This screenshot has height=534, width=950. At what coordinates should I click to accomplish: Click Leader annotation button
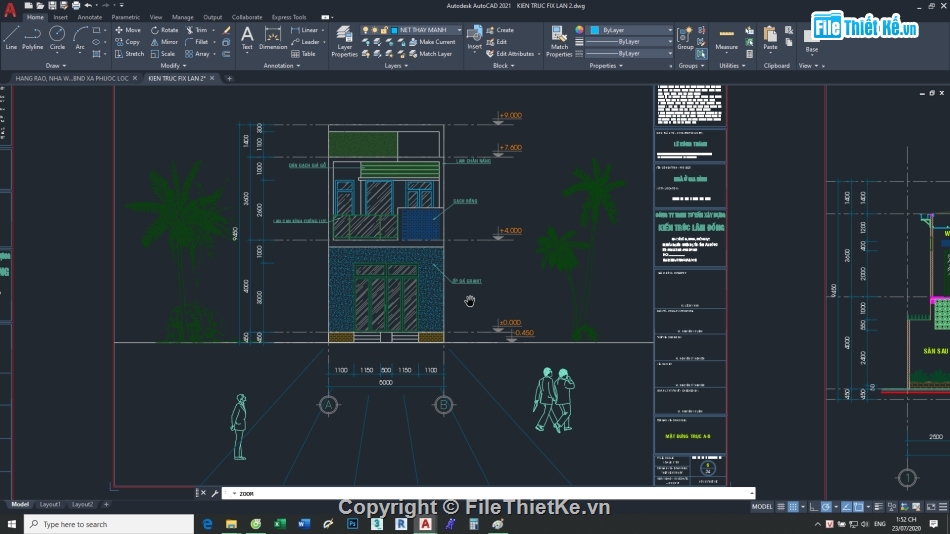click(x=305, y=42)
